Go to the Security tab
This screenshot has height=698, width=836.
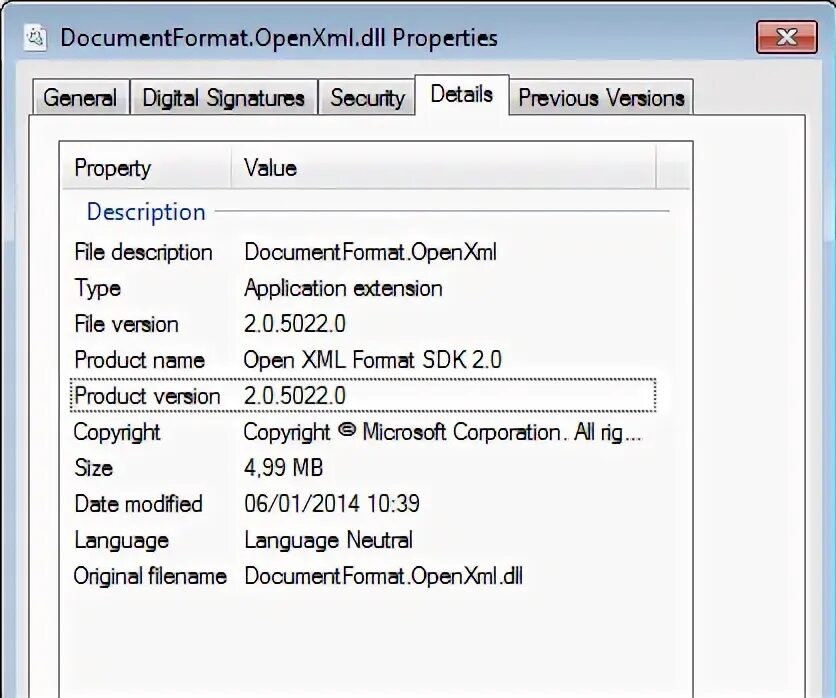coord(367,98)
